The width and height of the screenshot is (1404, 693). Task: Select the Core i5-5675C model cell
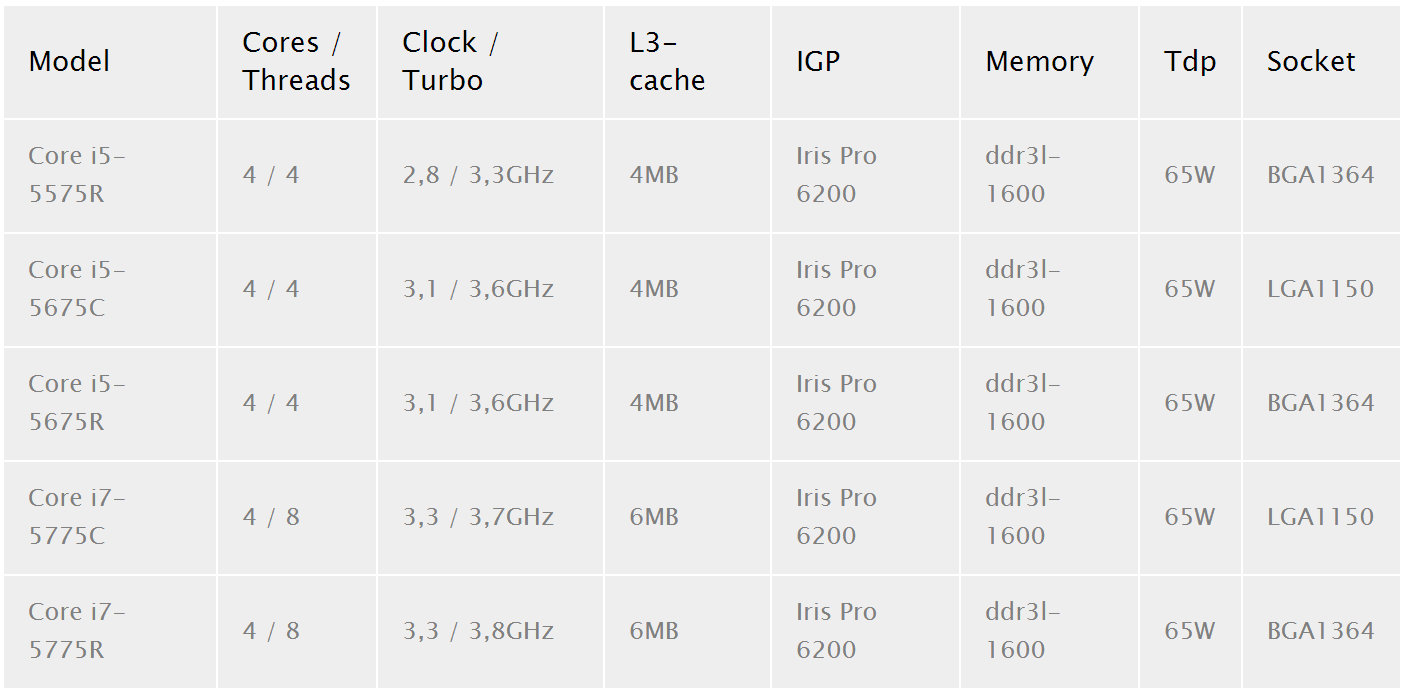coord(77,289)
